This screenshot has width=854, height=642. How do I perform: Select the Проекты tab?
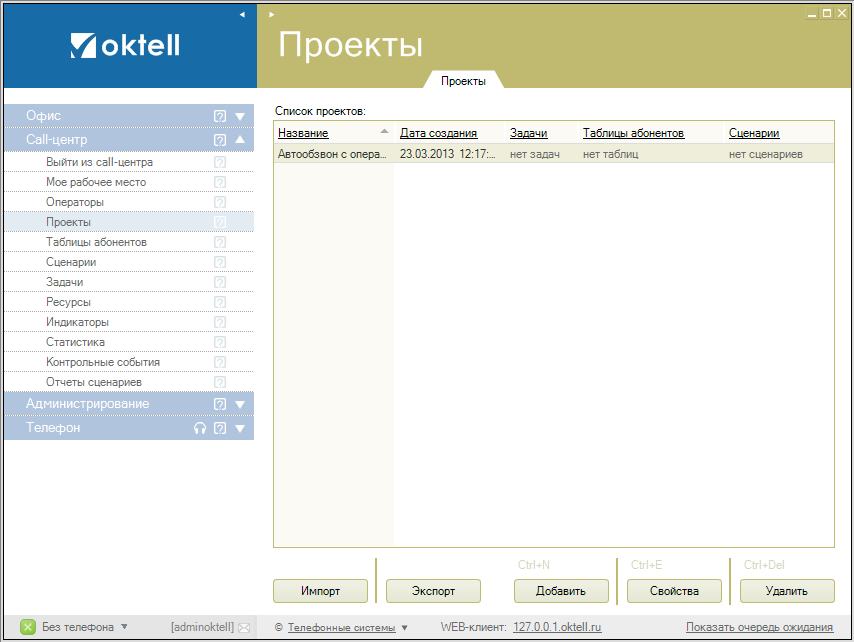pyautogui.click(x=463, y=81)
